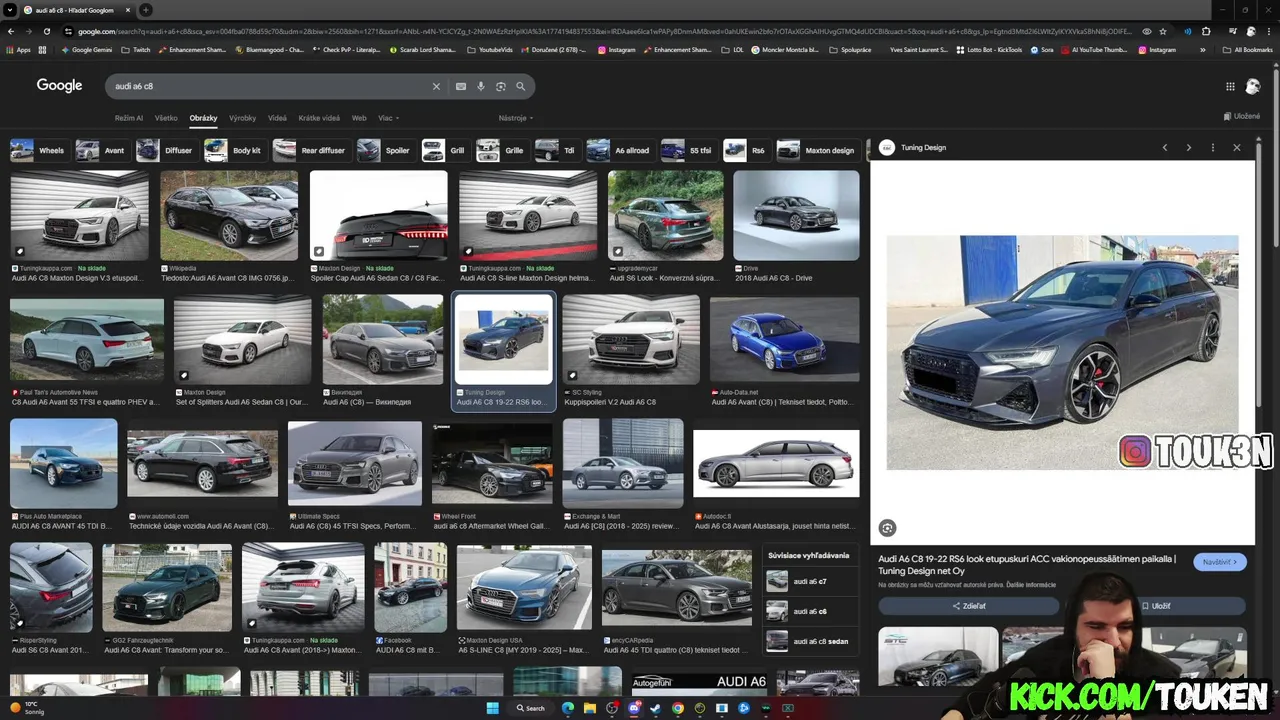
Task: Open Microsoft Edge from taskbar
Action: click(568, 708)
